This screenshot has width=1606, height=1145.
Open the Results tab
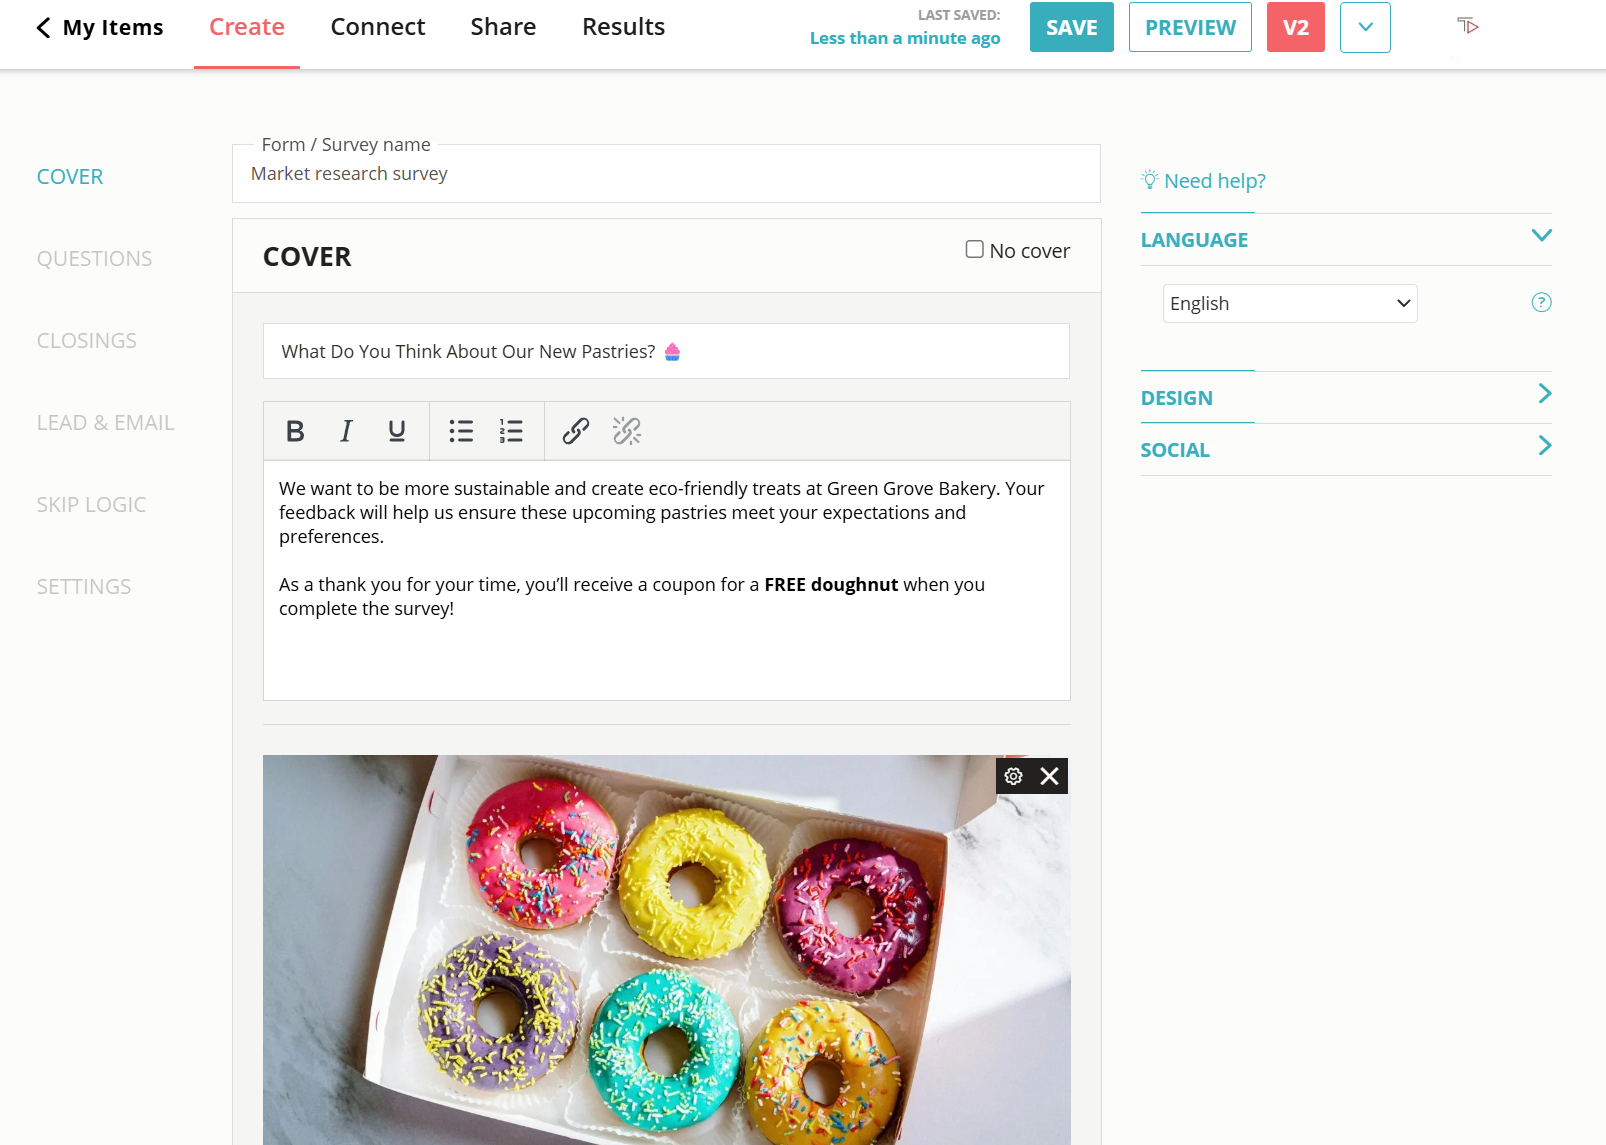[623, 27]
